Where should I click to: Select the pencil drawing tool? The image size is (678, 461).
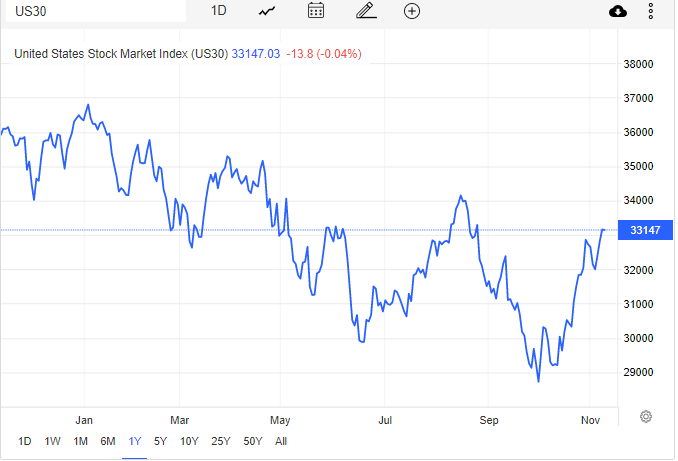pyautogui.click(x=366, y=10)
